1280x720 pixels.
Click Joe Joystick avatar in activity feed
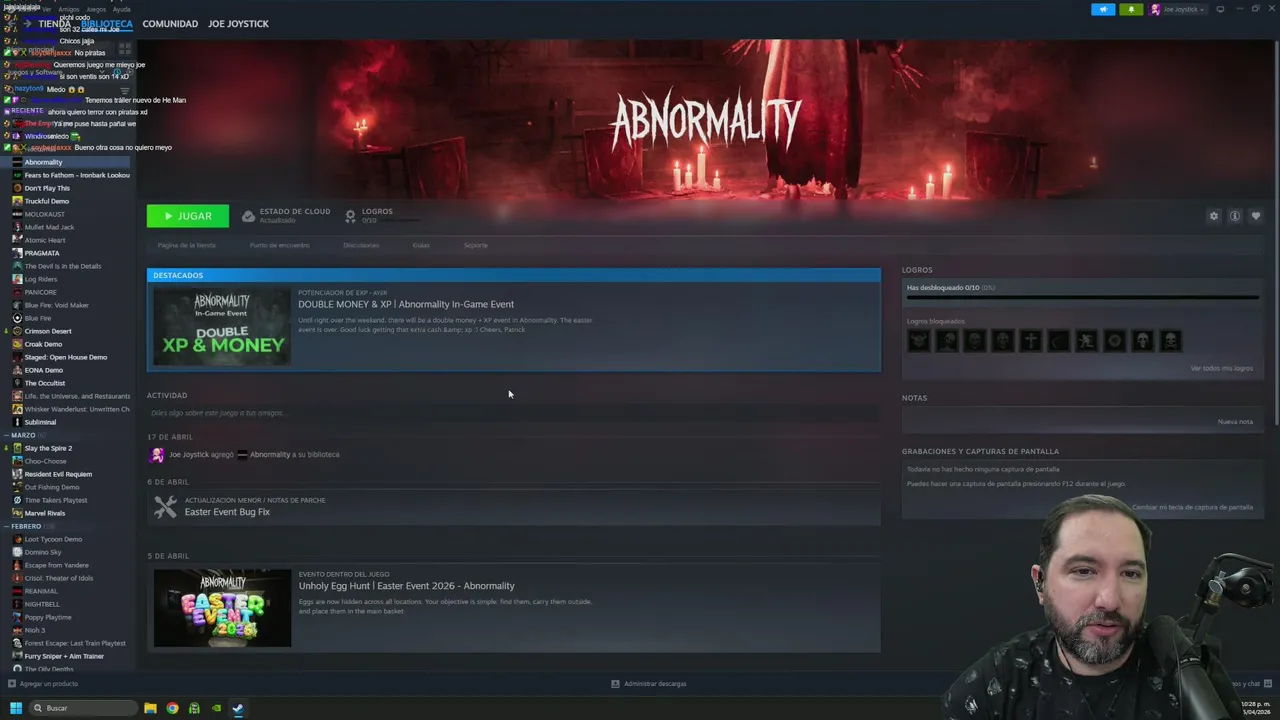tap(157, 455)
